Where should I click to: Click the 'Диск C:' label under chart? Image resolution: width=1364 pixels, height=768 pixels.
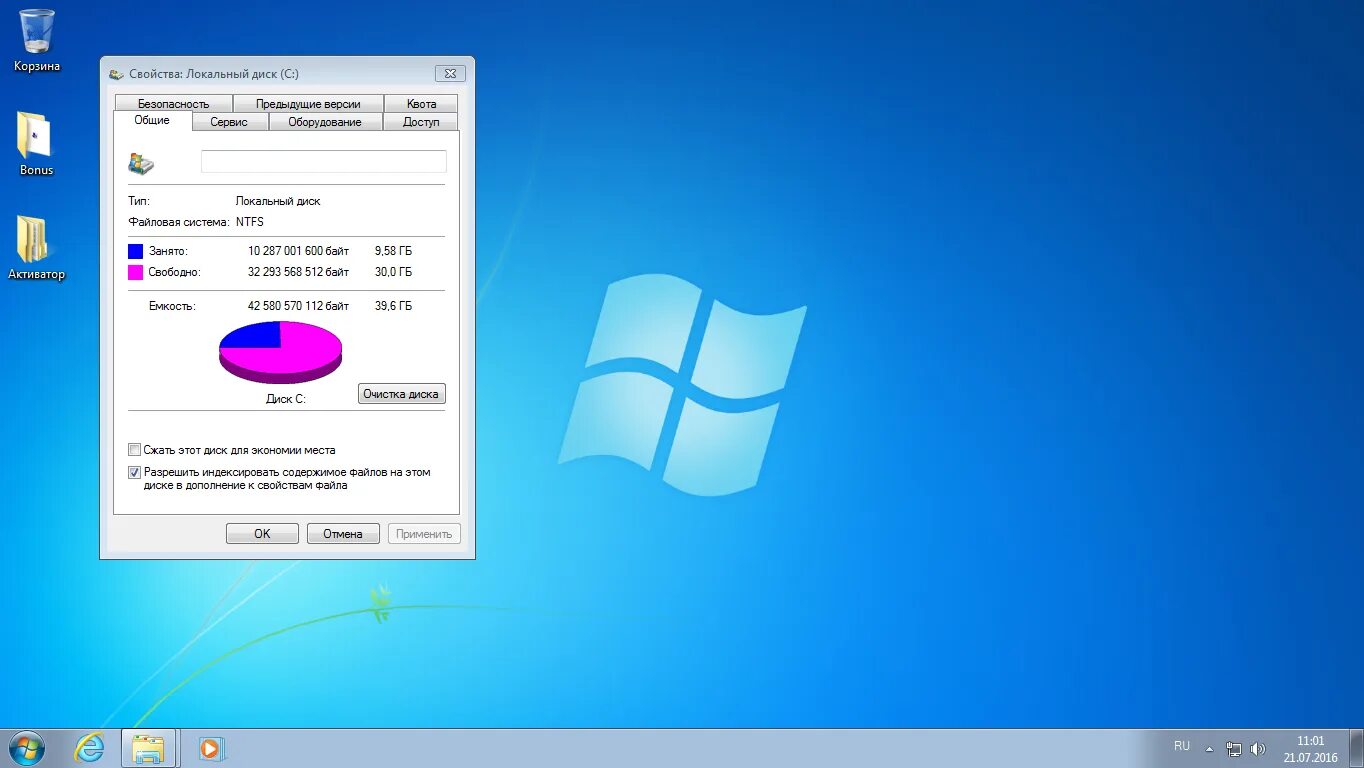(x=285, y=398)
